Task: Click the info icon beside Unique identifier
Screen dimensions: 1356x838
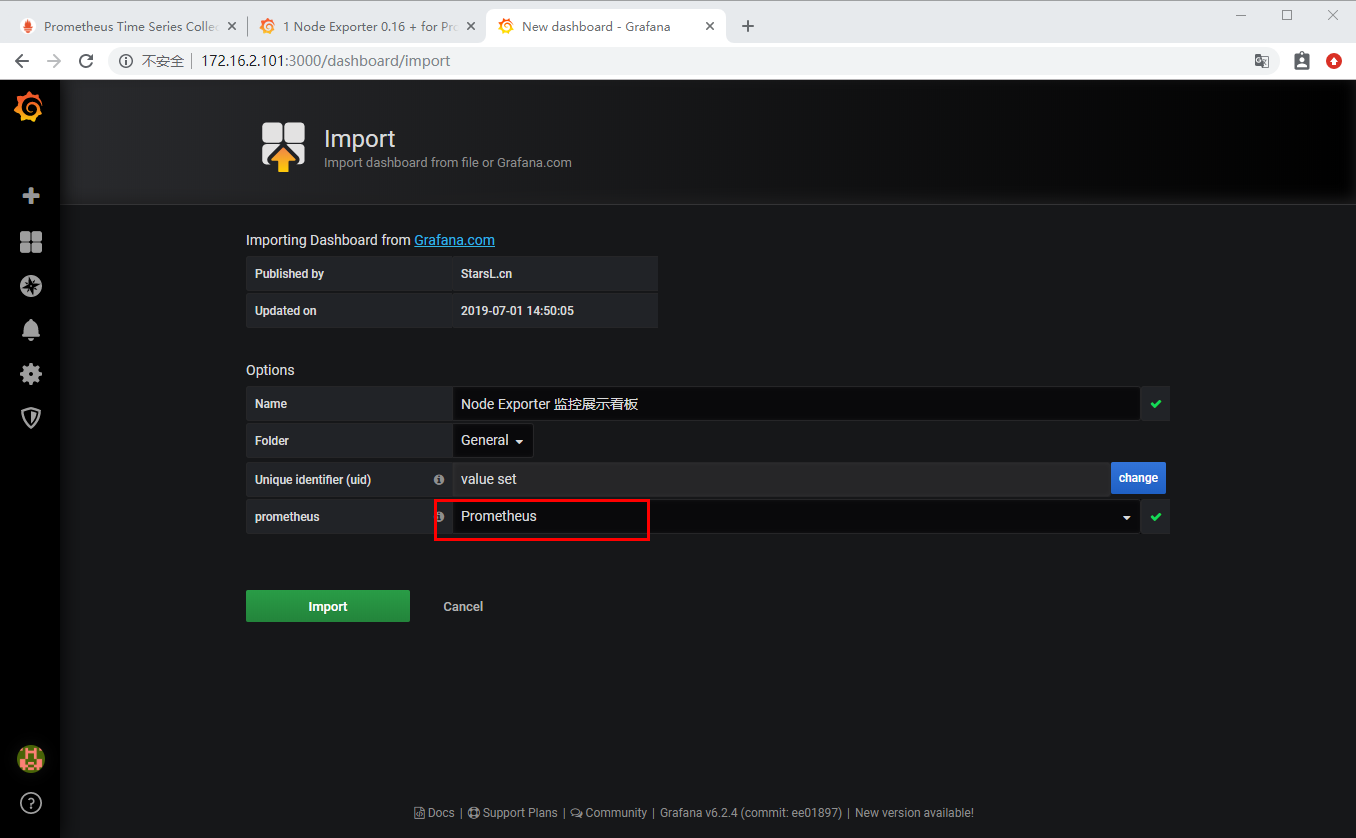Action: point(439,479)
